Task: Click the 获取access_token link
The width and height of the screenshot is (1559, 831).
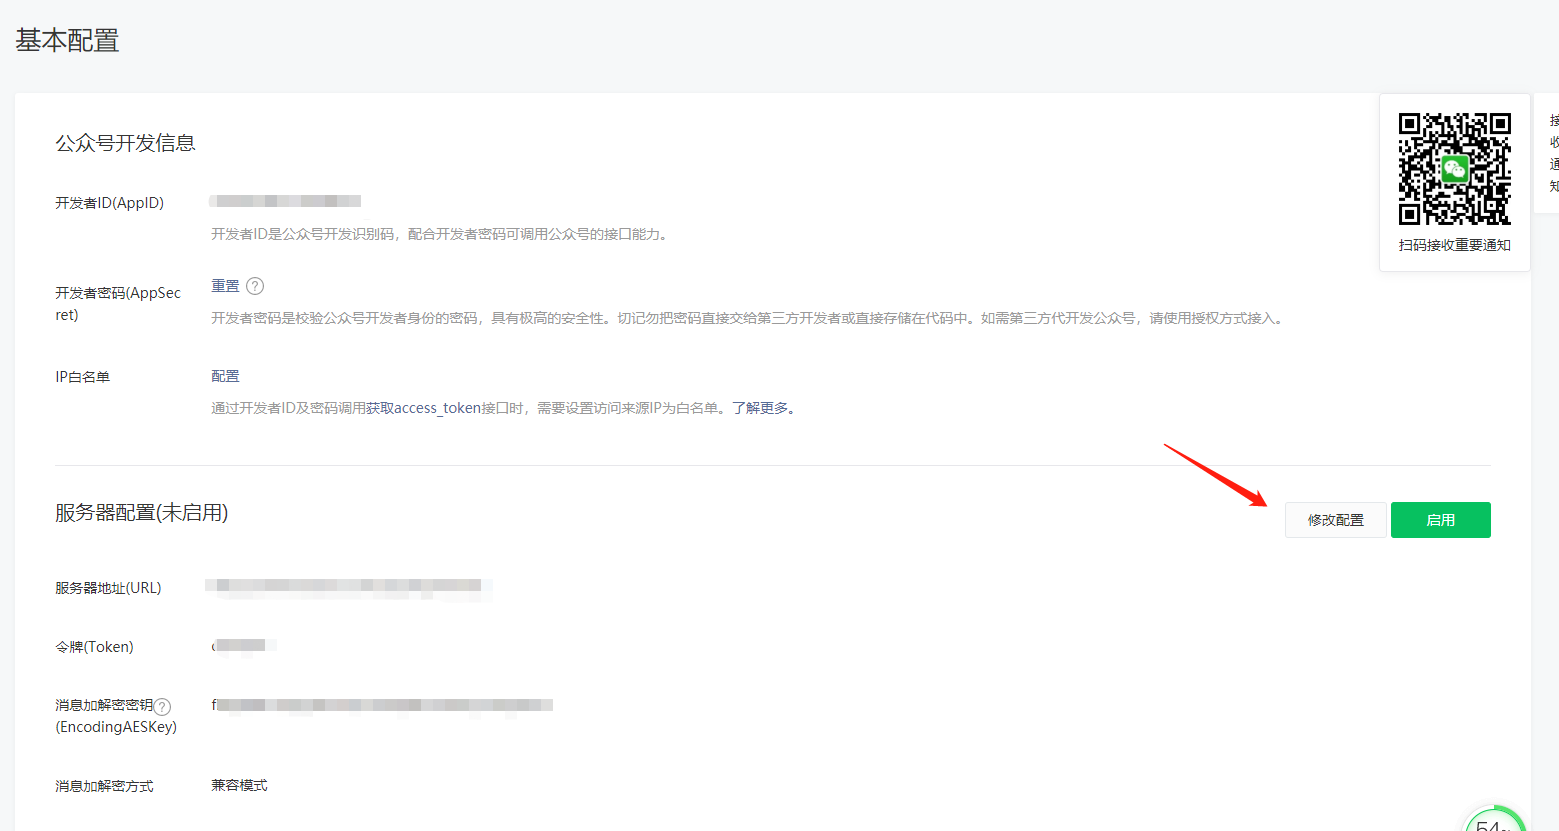Action: point(423,408)
